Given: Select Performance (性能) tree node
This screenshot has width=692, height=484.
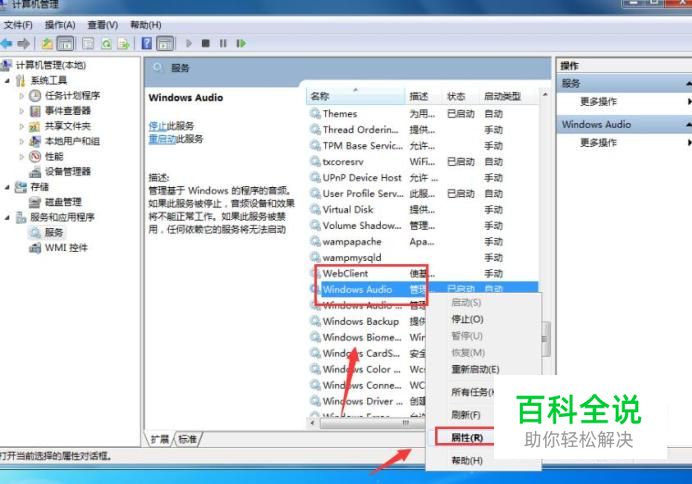Looking at the screenshot, I should (54, 156).
